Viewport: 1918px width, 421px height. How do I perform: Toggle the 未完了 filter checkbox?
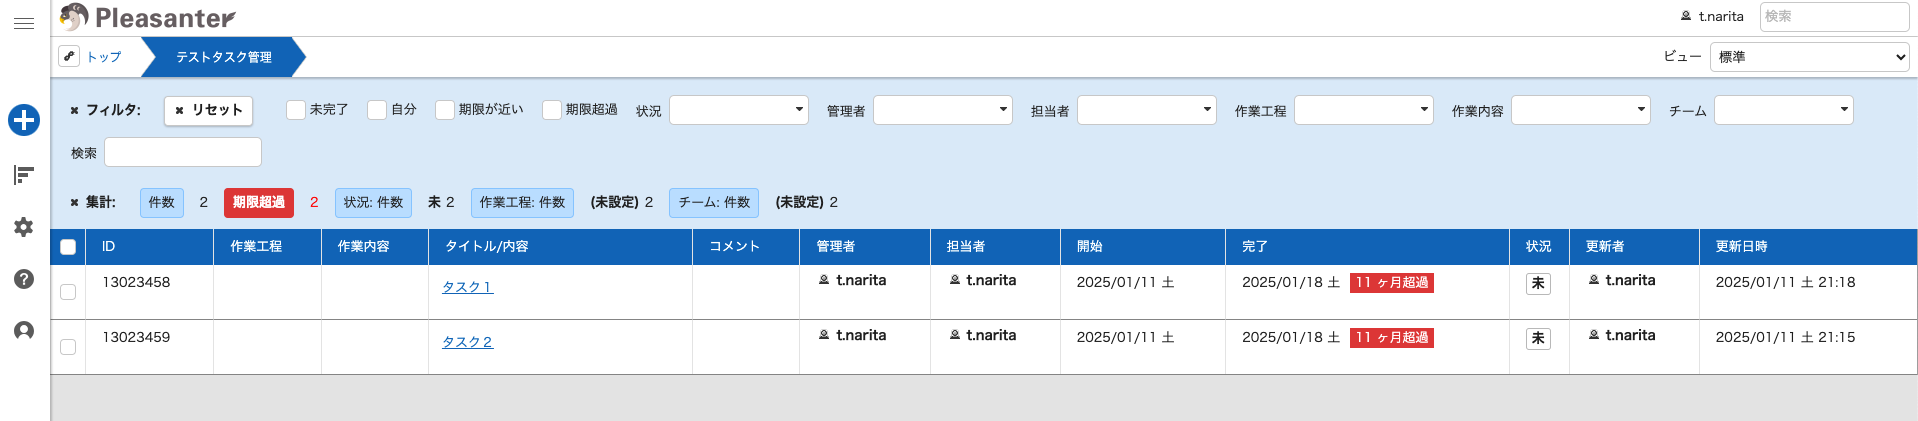[x=296, y=110]
